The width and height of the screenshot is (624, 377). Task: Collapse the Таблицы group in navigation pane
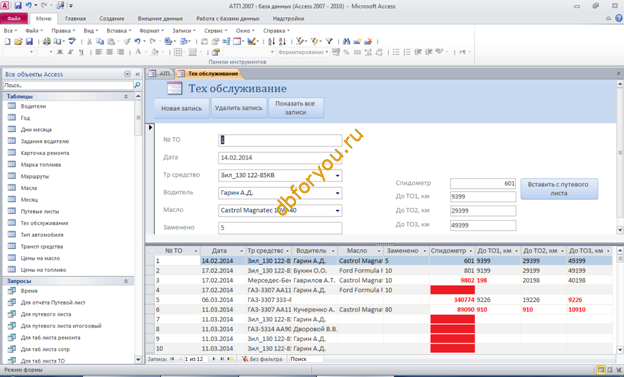(126, 96)
